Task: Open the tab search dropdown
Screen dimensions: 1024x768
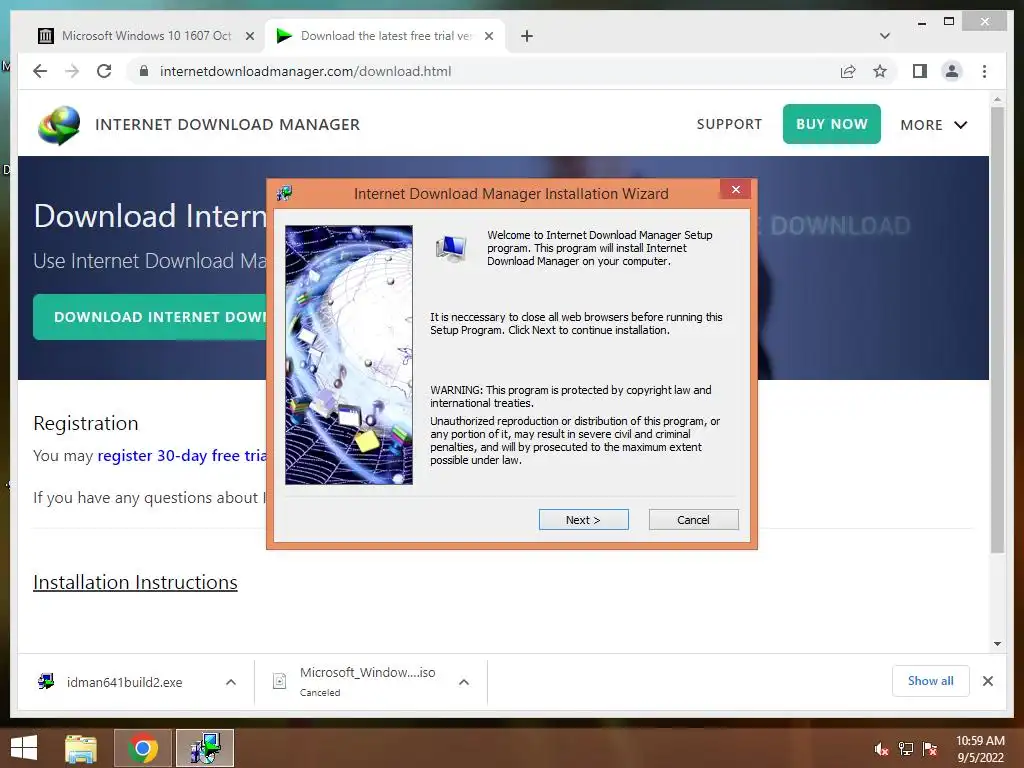Action: coord(885,36)
